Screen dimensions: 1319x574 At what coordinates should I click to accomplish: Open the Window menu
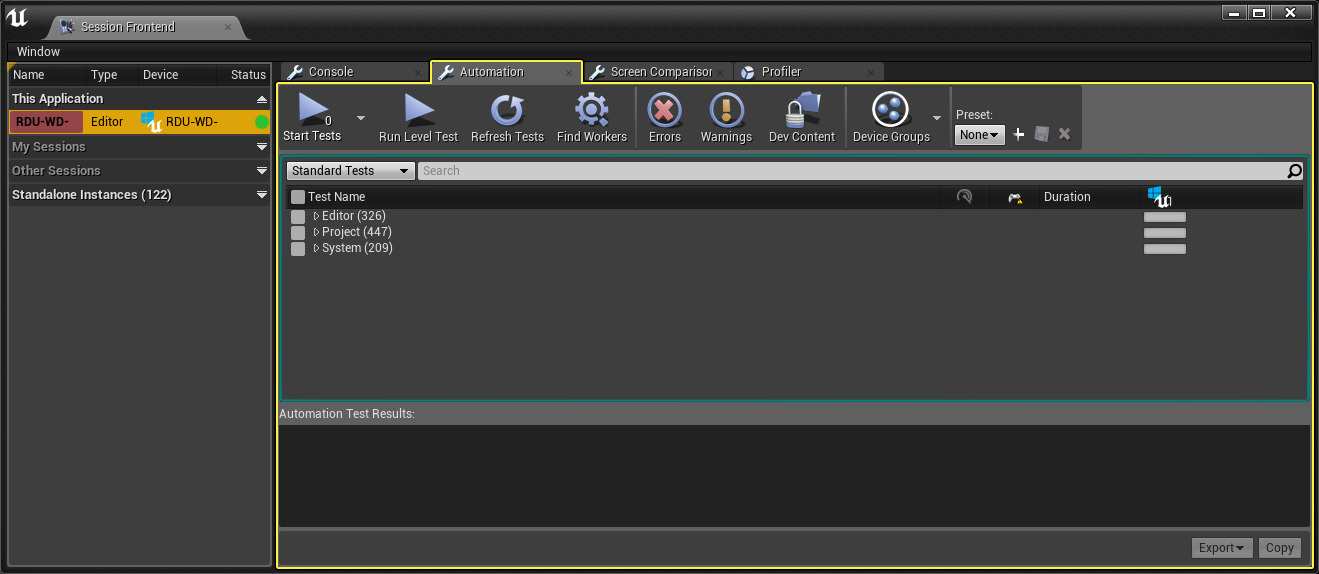pyautogui.click(x=38, y=52)
